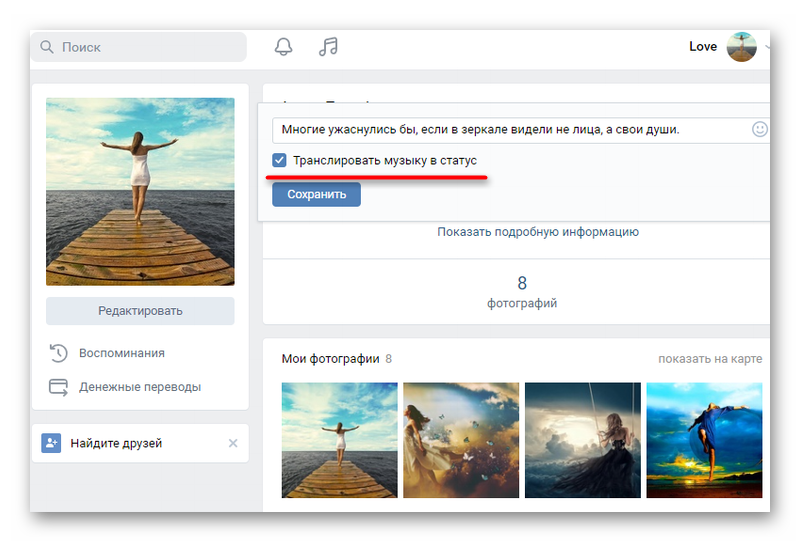Open the large profile avatar photo
The image size is (800, 546).
pyautogui.click(x=140, y=191)
